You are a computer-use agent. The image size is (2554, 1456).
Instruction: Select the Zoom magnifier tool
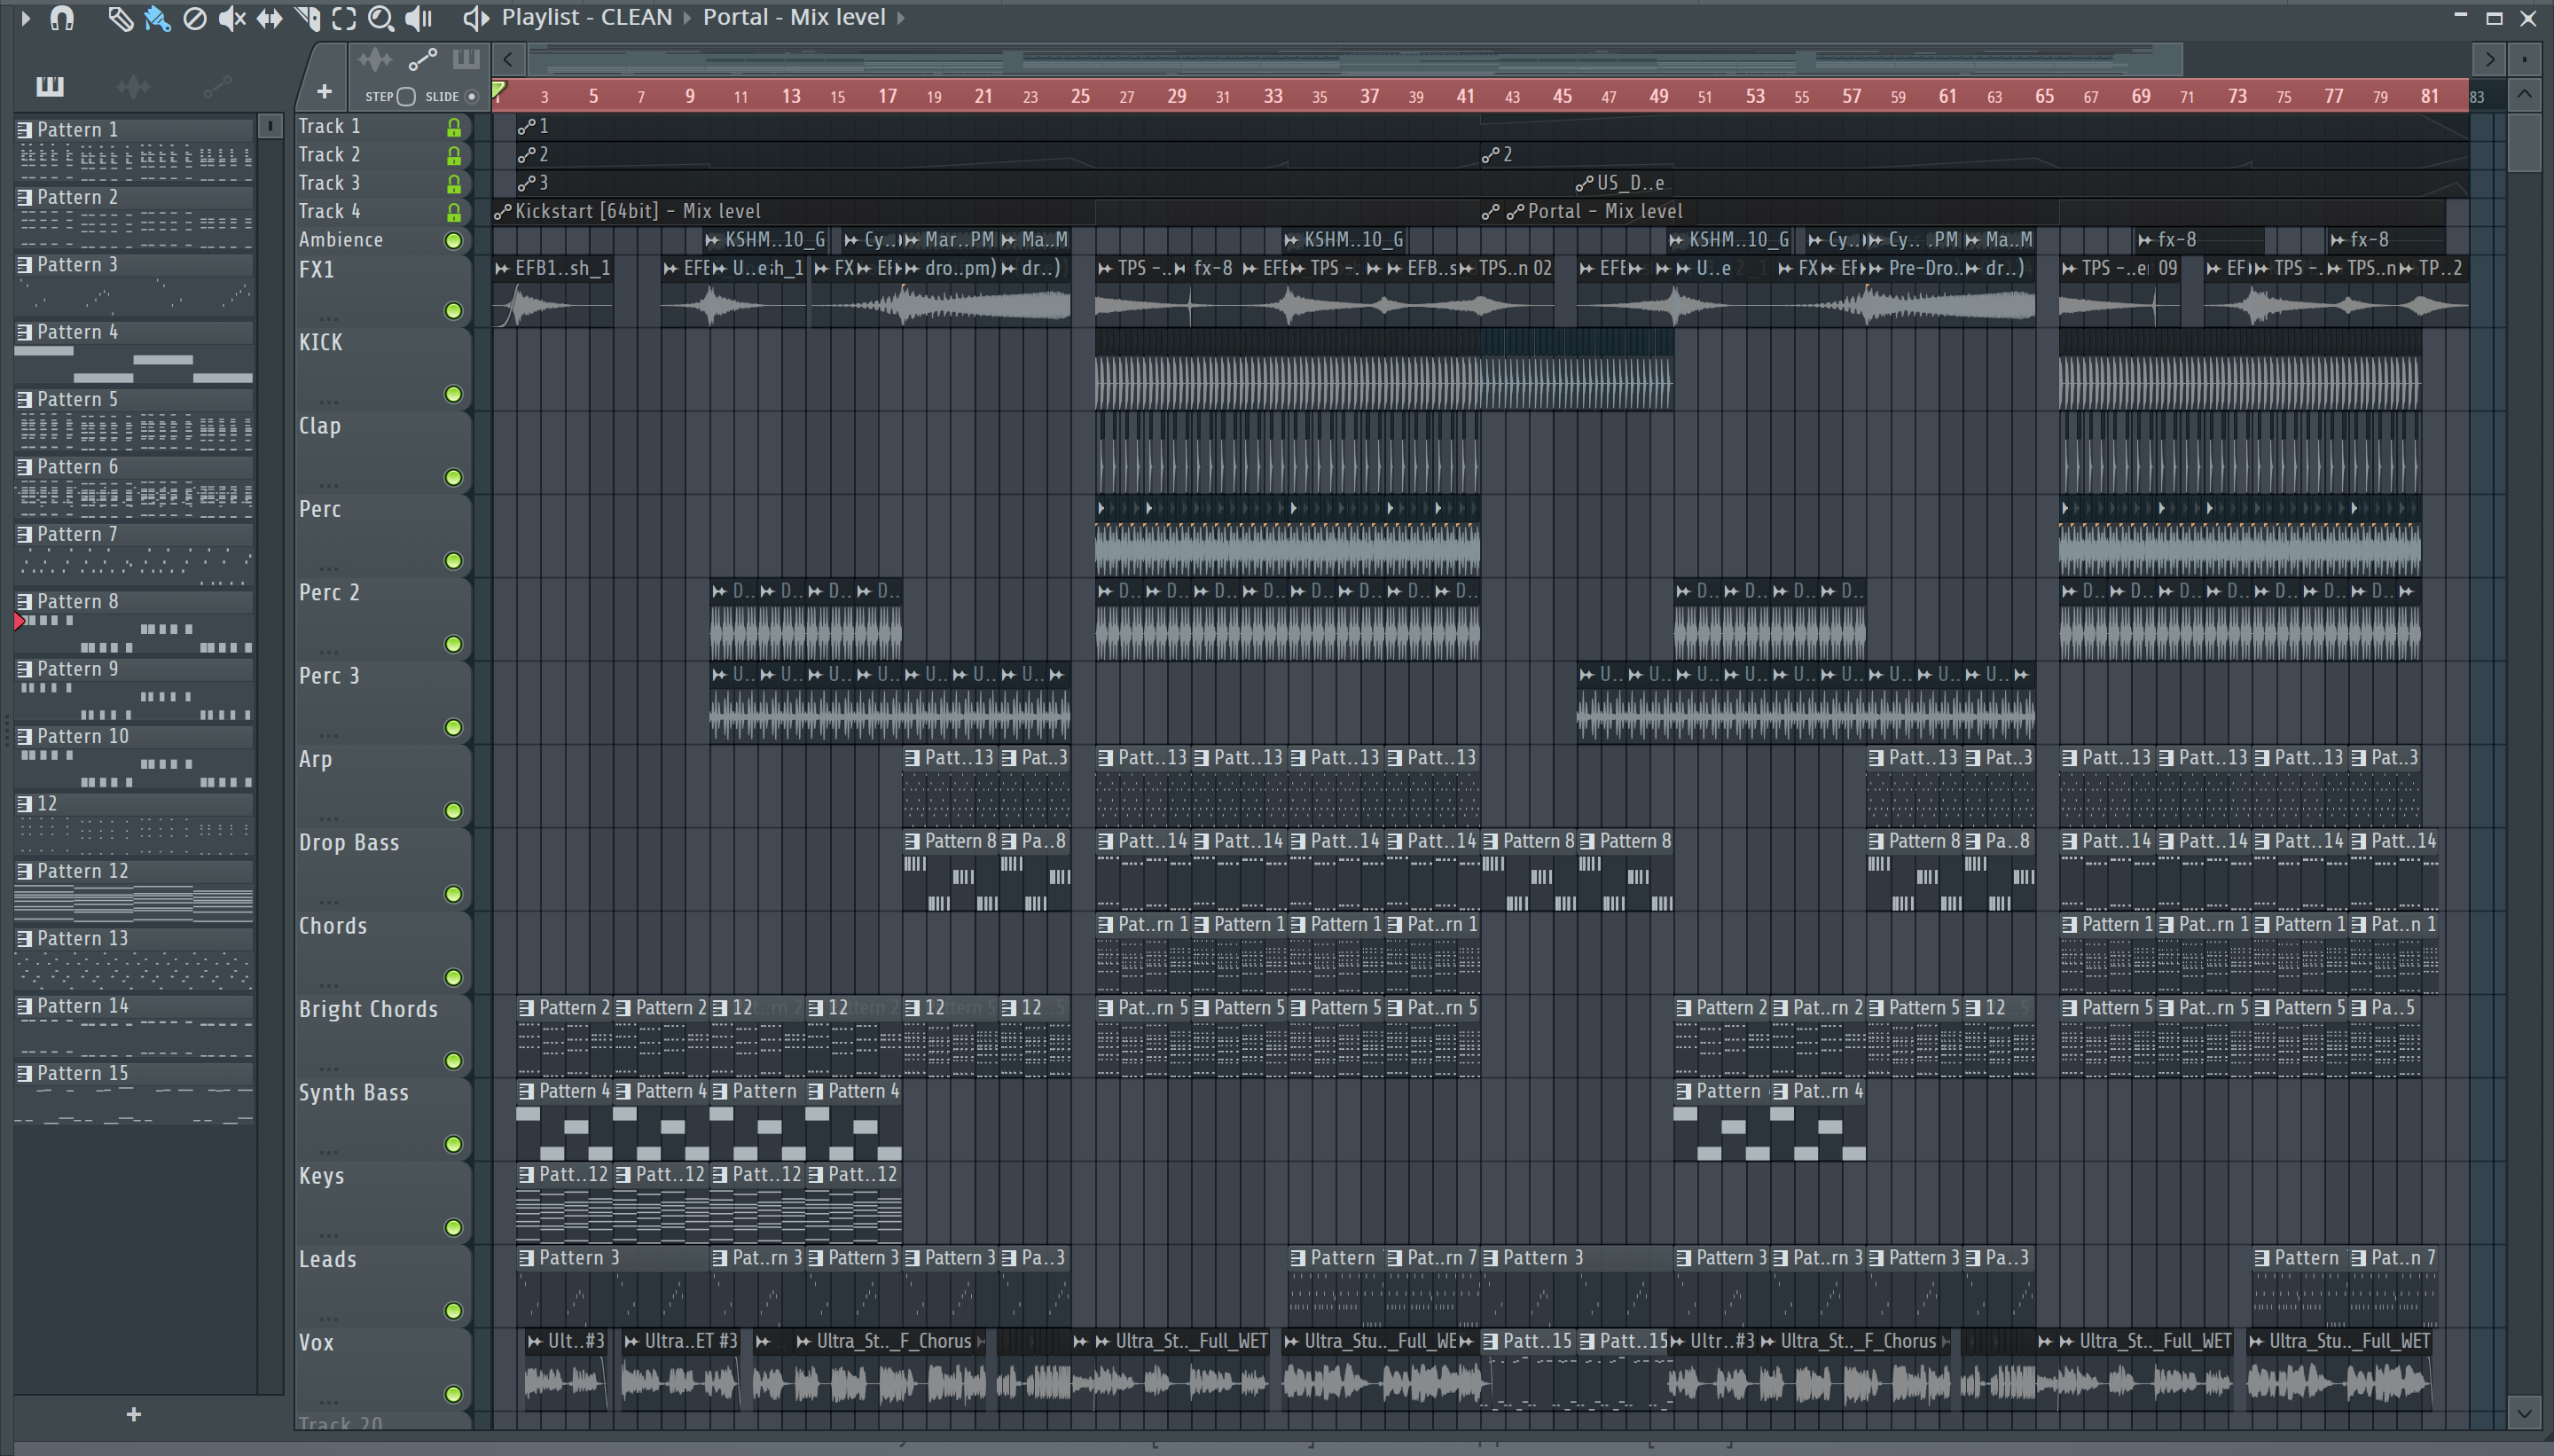(380, 18)
